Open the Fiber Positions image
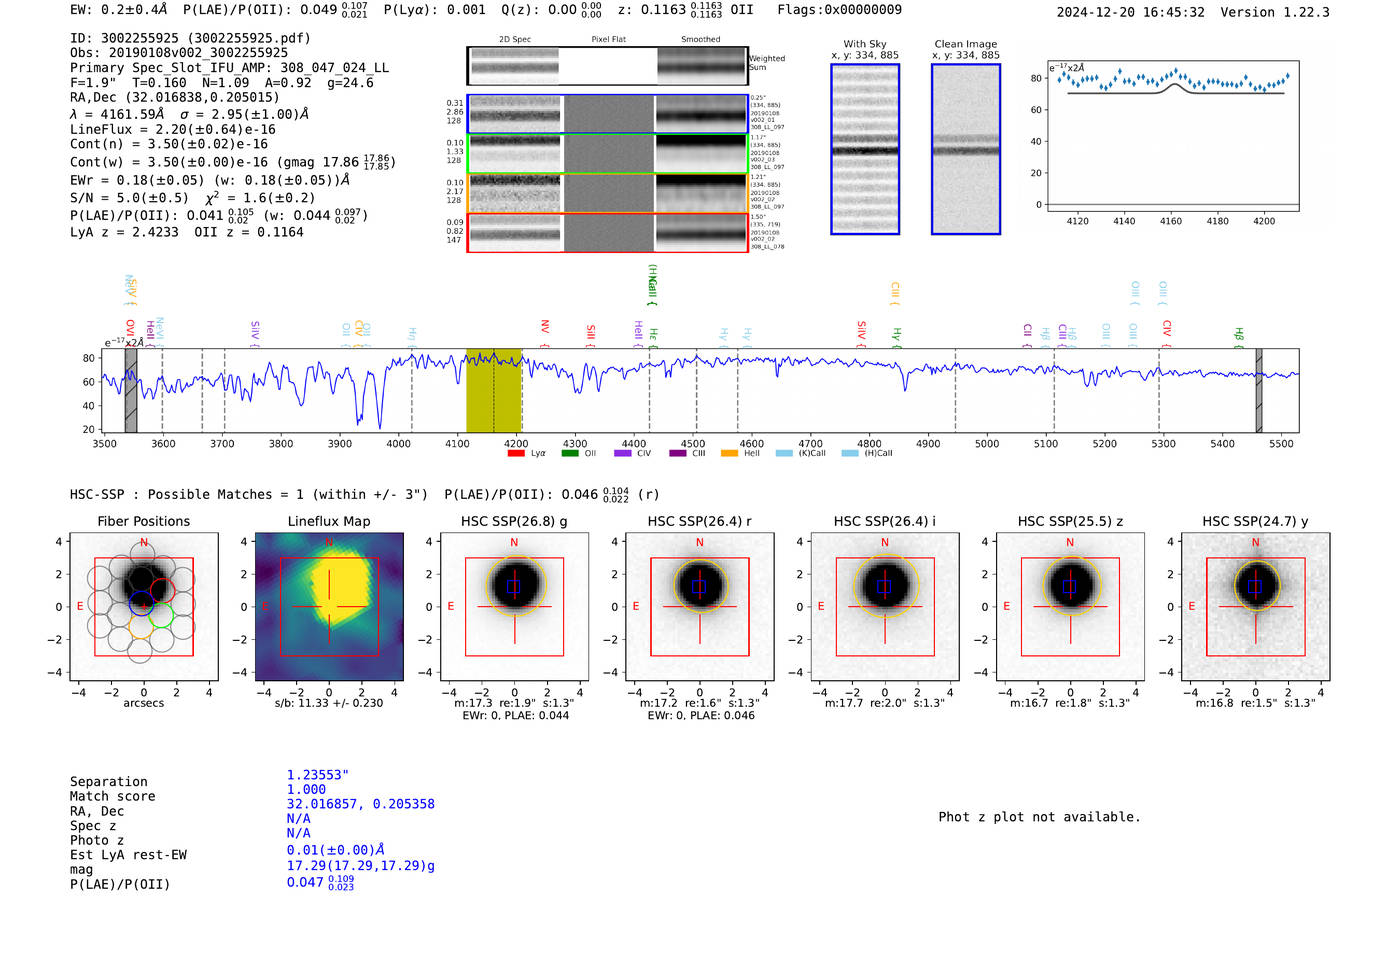 (x=143, y=606)
